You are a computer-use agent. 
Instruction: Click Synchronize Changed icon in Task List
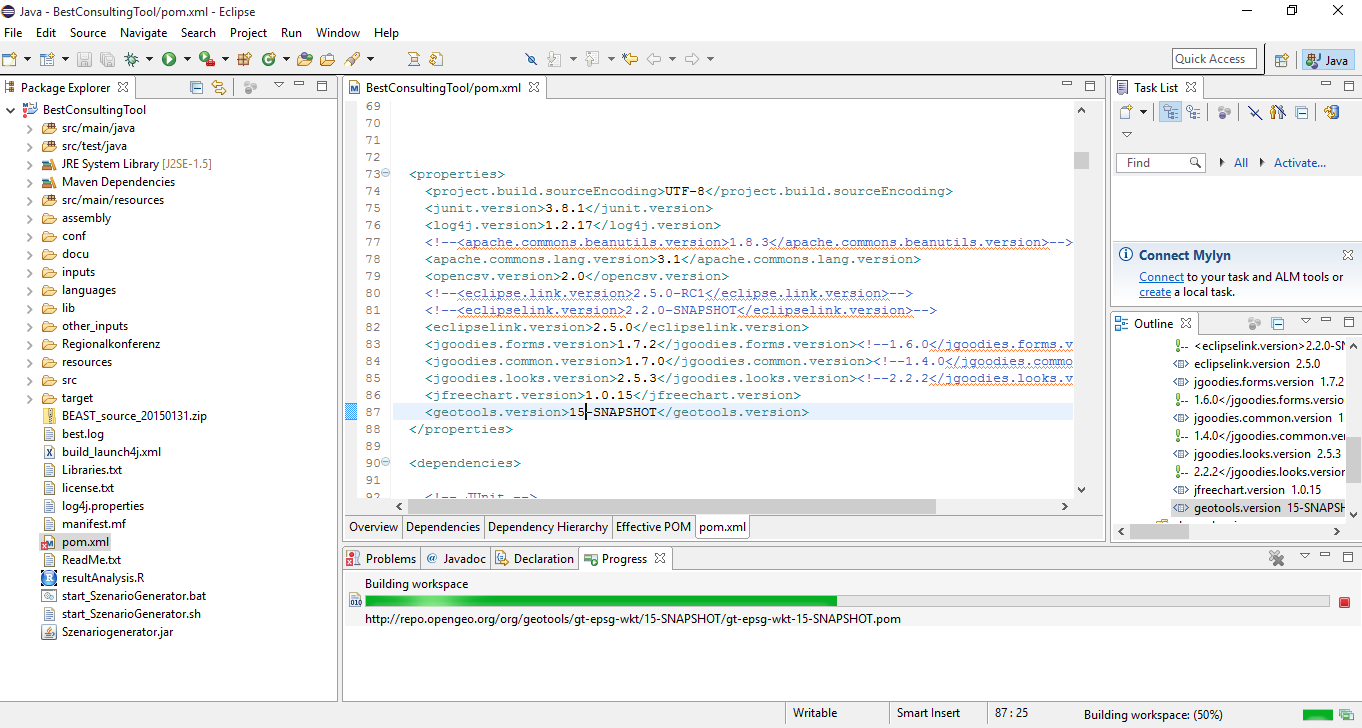click(x=1331, y=112)
